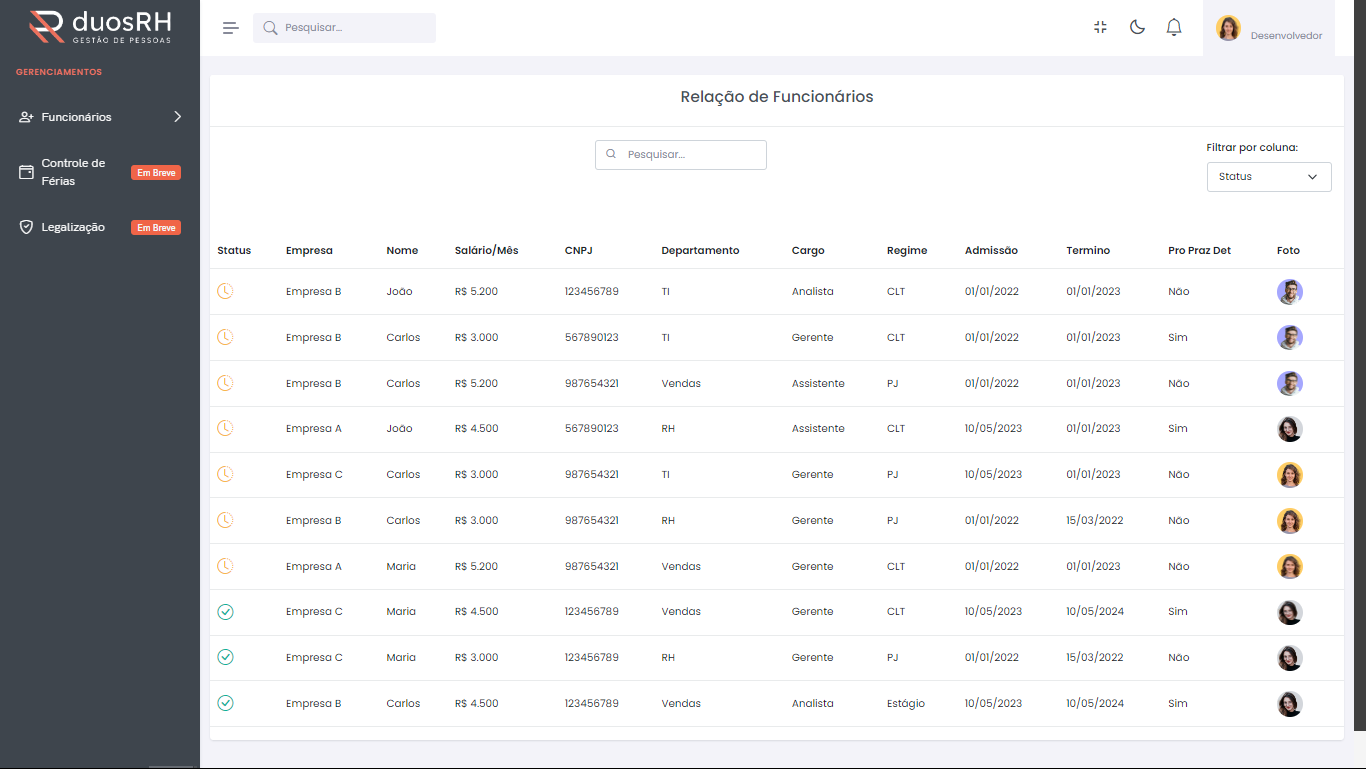The width and height of the screenshot is (1366, 769).
Task: Expand the Funcionários menu chevron
Action: [x=177, y=117]
